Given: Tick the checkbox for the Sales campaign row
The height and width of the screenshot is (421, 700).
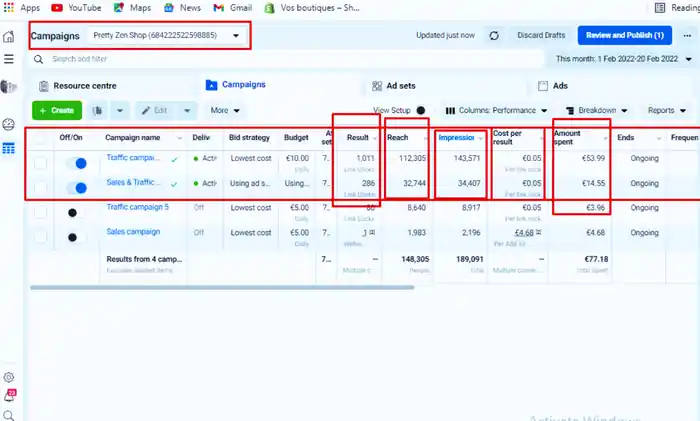Looking at the screenshot, I should pos(40,237).
